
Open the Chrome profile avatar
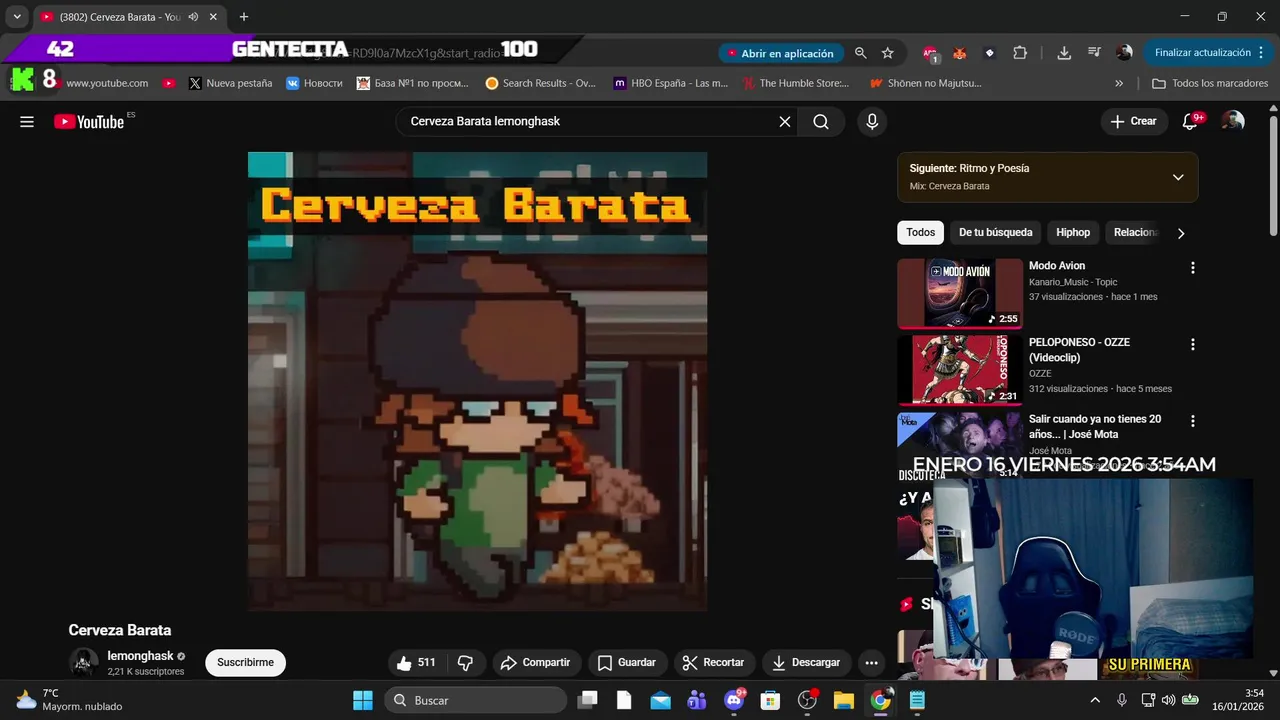[1124, 53]
